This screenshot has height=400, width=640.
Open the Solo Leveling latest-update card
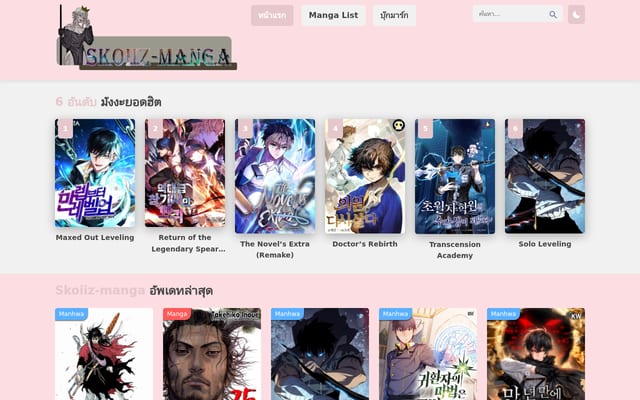tap(320, 354)
